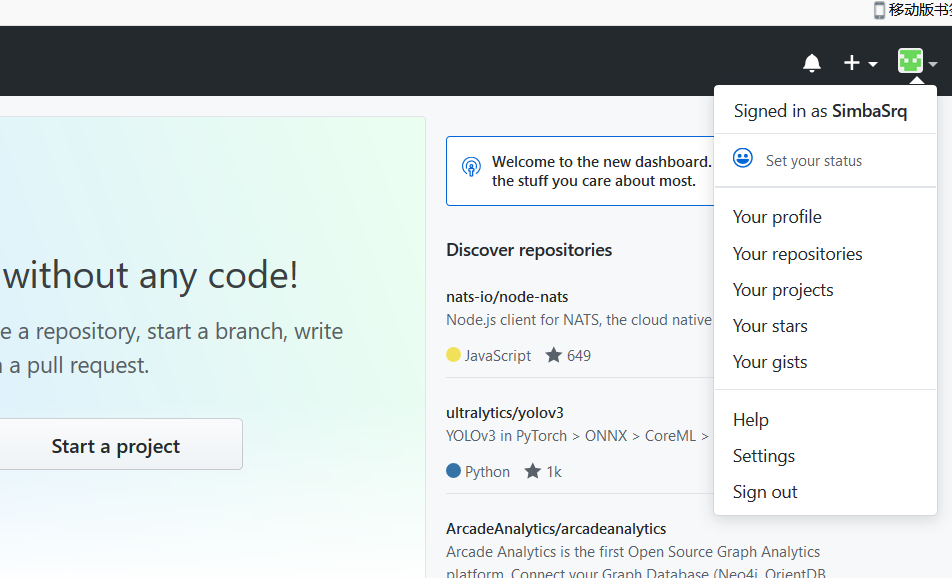Click the green user avatar
This screenshot has height=578, width=952.
910,61
